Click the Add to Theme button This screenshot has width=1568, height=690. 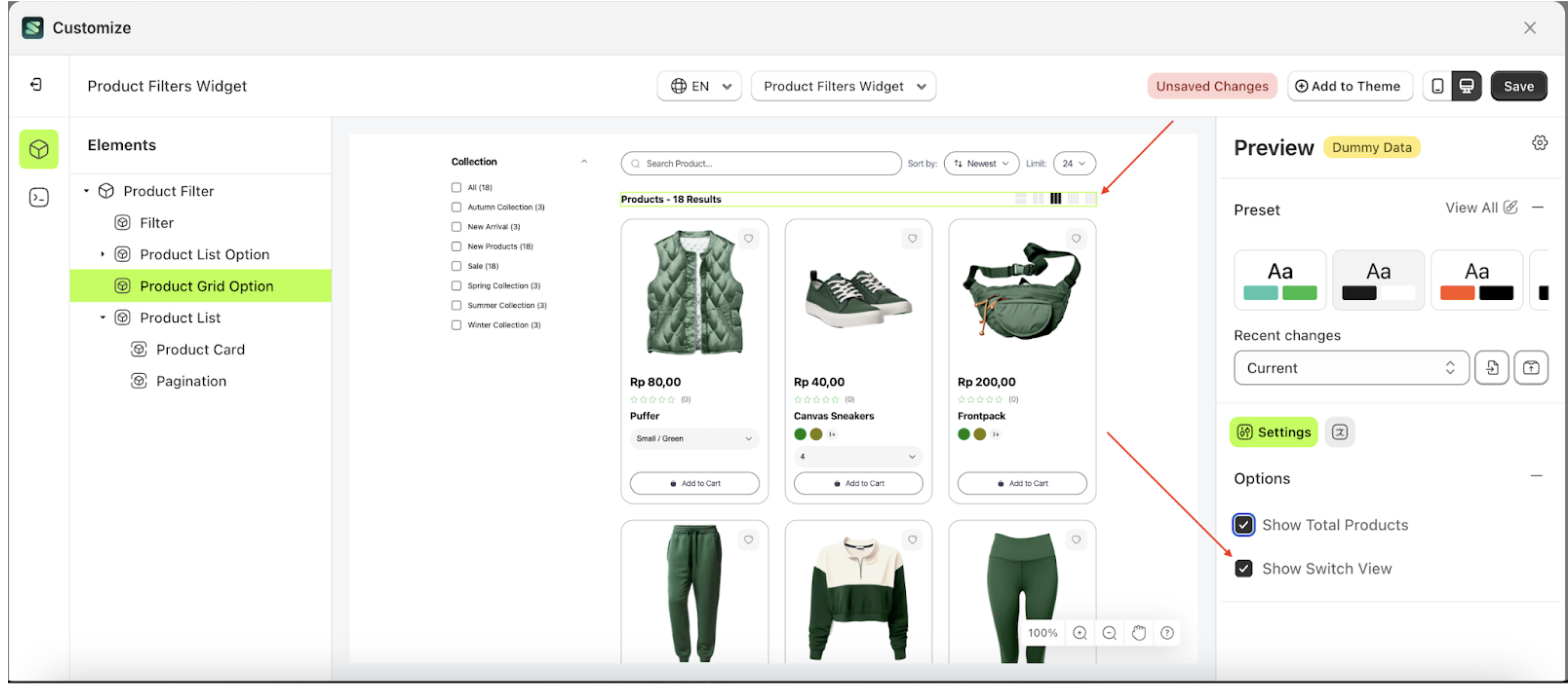1349,86
